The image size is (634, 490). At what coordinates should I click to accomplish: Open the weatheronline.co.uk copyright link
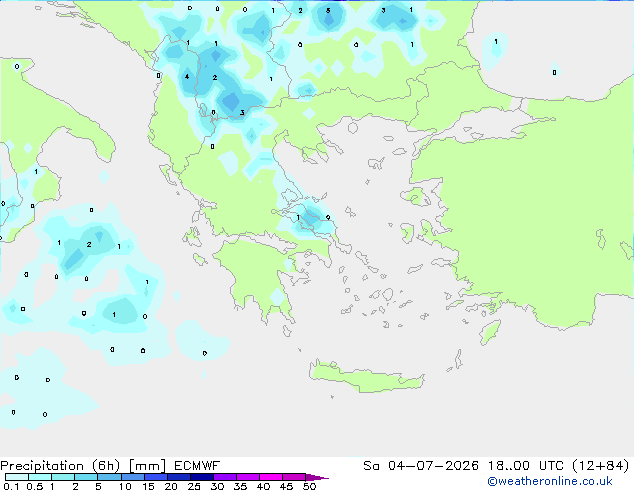[550, 482]
